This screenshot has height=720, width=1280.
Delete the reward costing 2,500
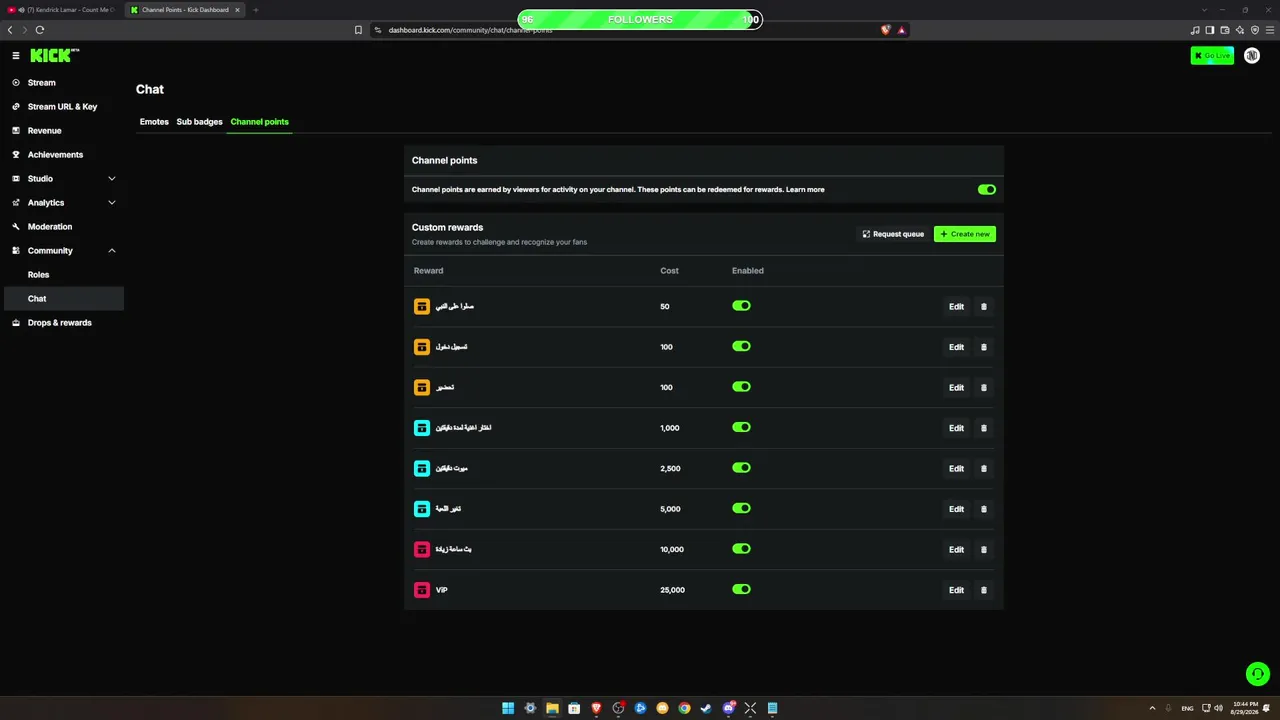983,468
